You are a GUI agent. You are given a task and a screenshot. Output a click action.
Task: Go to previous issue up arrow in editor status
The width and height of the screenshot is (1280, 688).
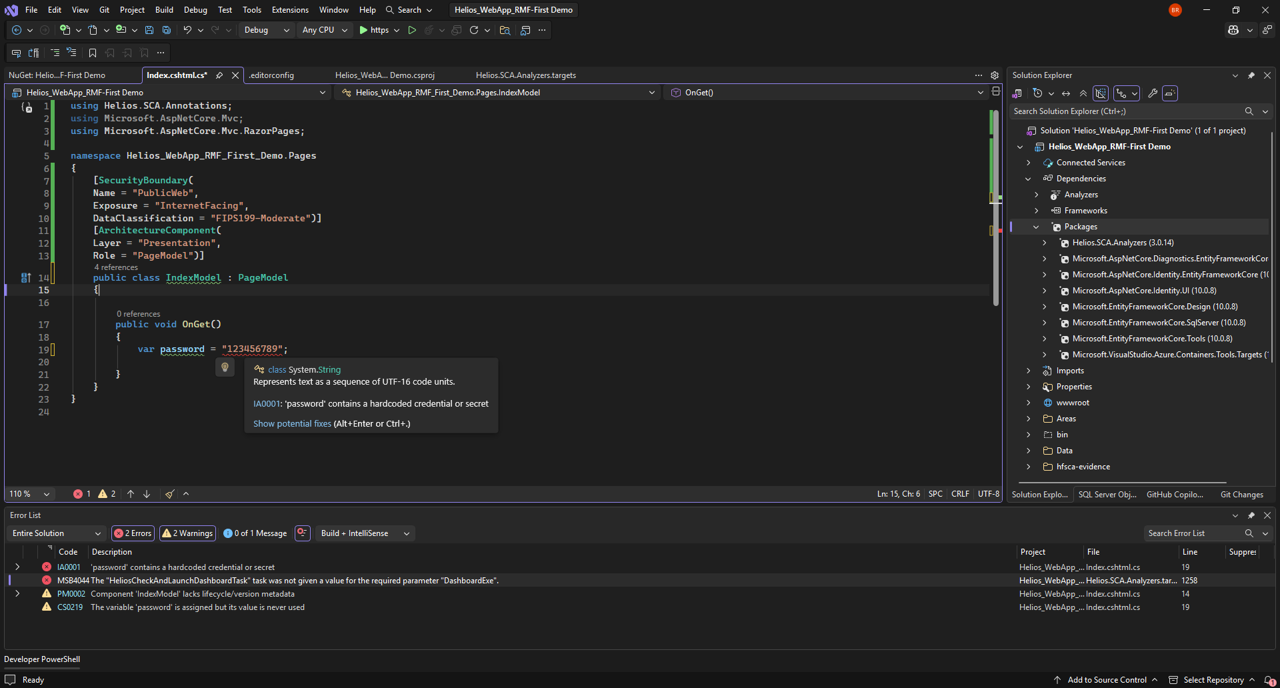pos(130,494)
